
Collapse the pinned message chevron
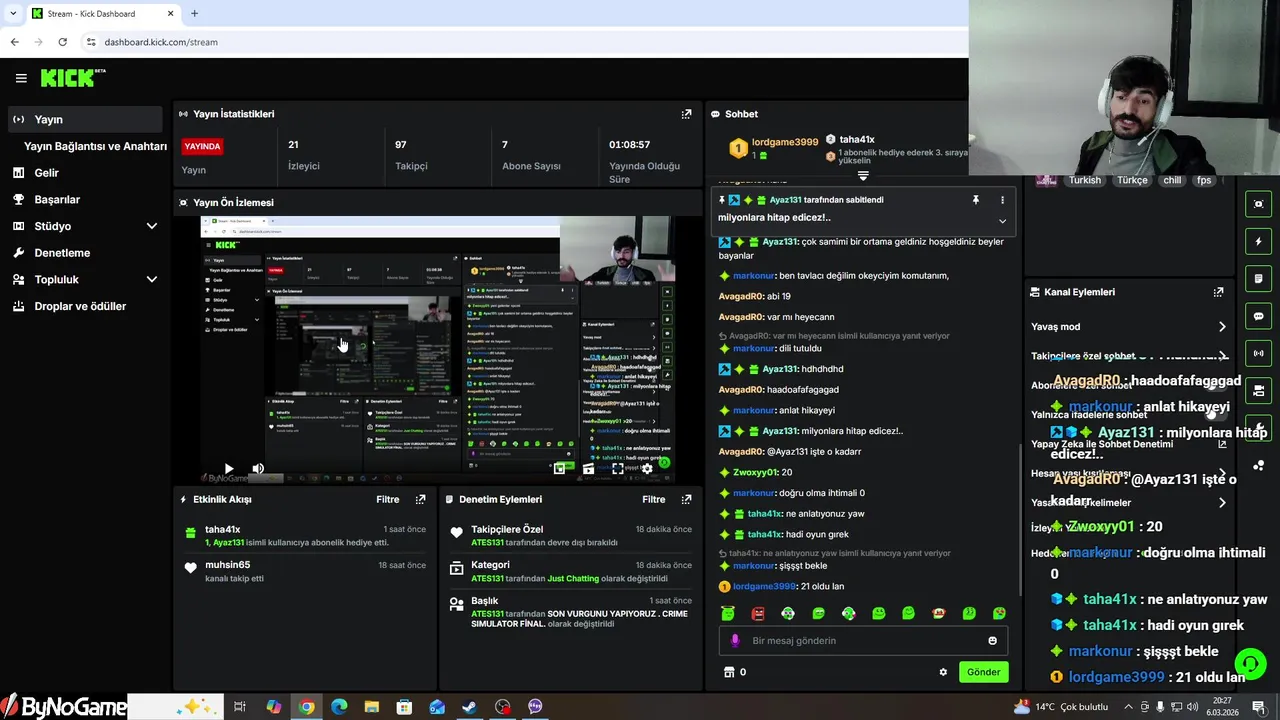[1002, 221]
